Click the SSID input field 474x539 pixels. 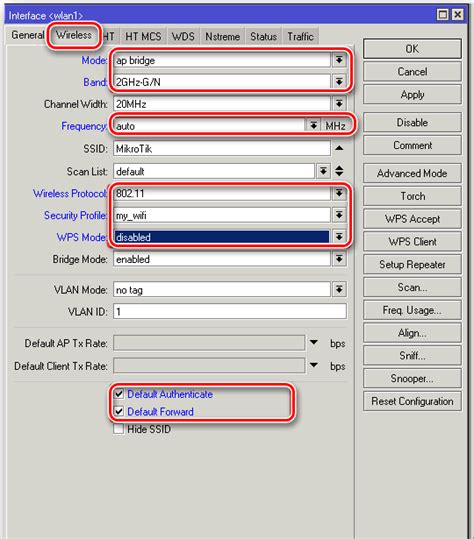pos(222,148)
